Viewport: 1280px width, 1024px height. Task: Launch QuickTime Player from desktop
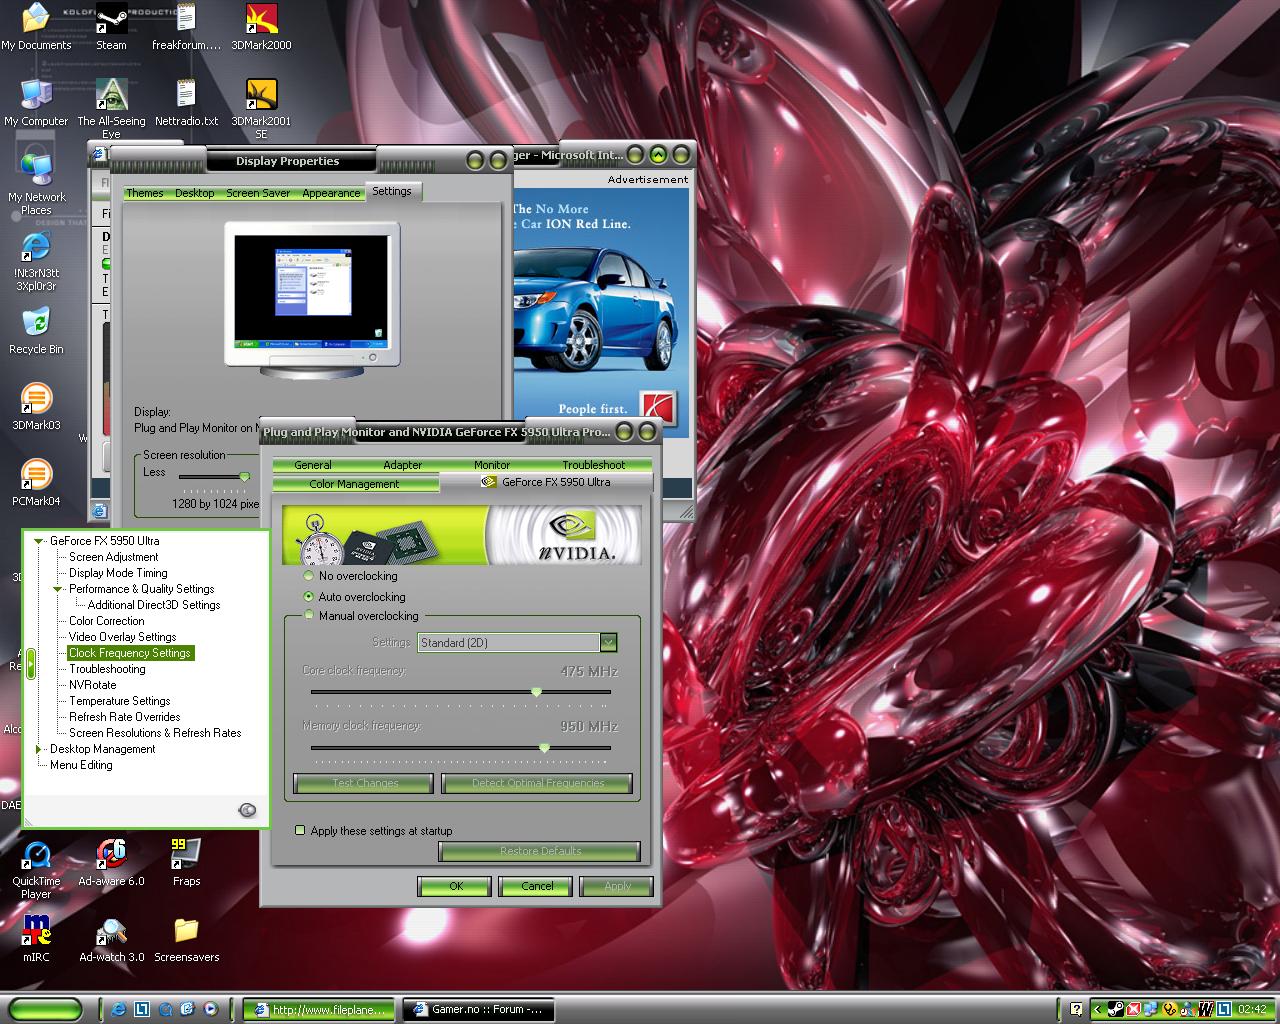pos(36,868)
